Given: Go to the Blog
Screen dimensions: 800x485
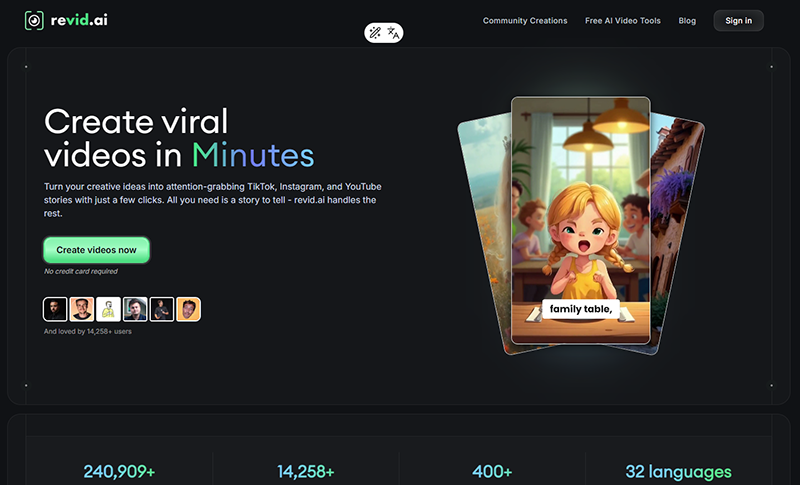Looking at the screenshot, I should pyautogui.click(x=687, y=20).
